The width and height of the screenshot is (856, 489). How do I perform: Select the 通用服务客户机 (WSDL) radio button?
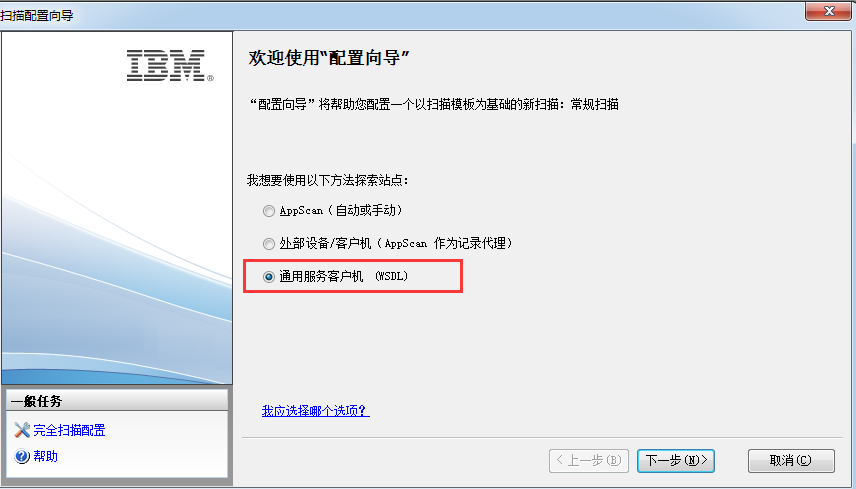point(269,277)
